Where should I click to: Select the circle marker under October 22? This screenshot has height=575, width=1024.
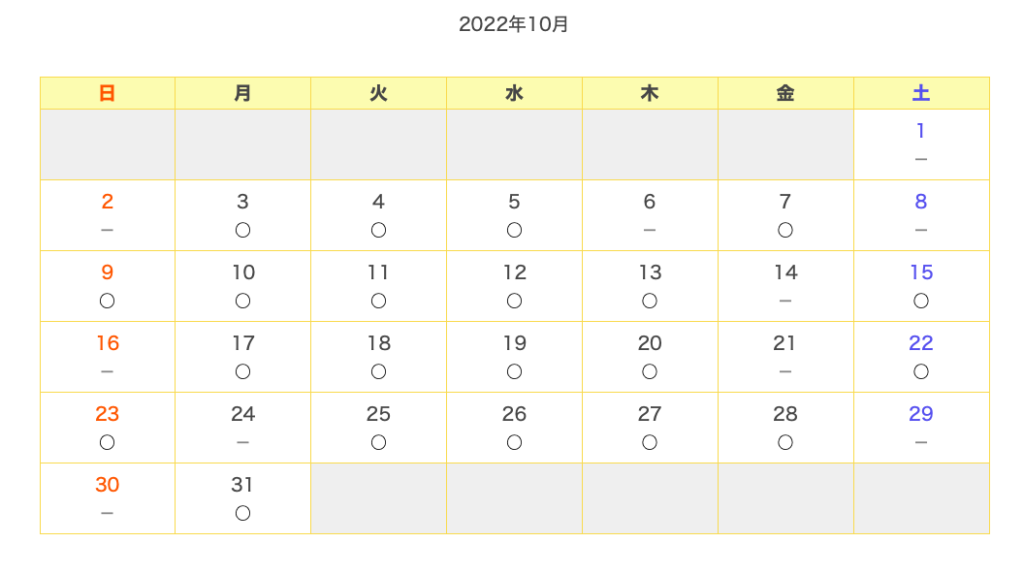921,371
